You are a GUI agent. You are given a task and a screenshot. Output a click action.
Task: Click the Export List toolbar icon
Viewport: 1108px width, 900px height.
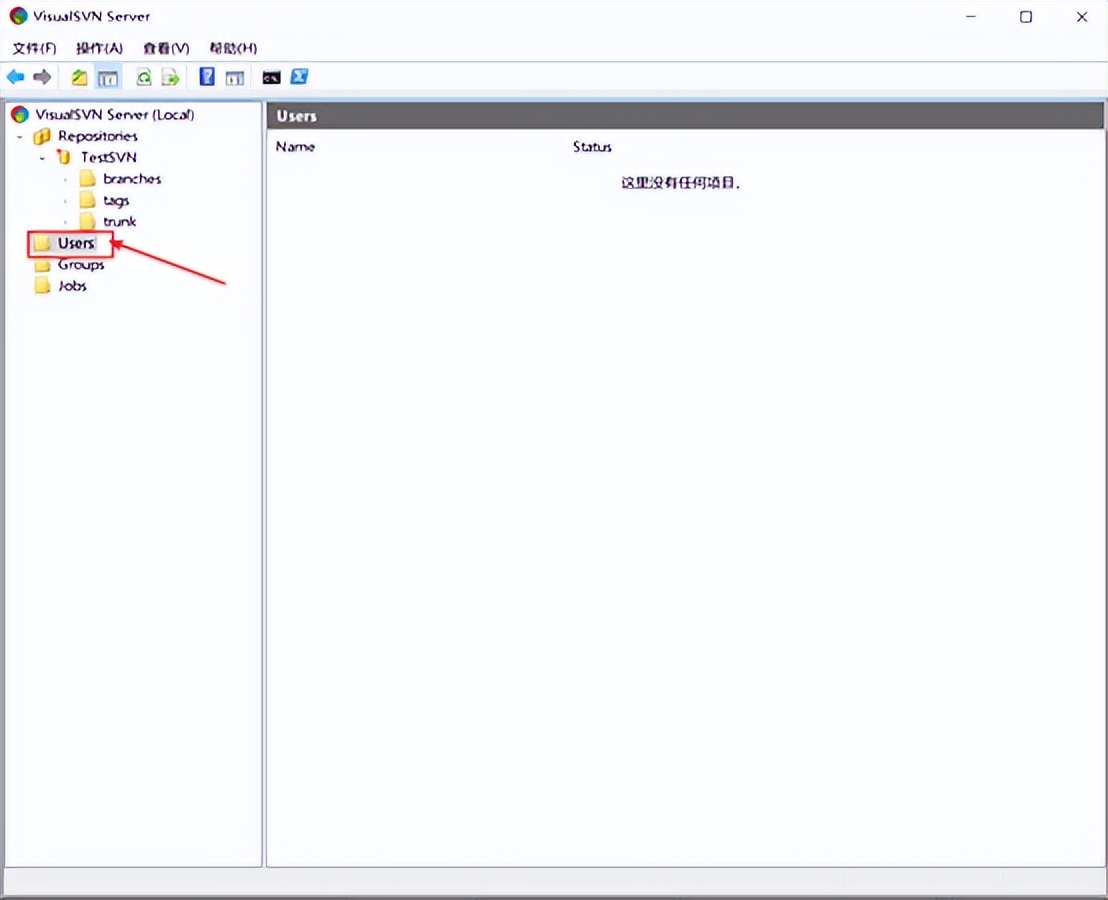point(171,77)
